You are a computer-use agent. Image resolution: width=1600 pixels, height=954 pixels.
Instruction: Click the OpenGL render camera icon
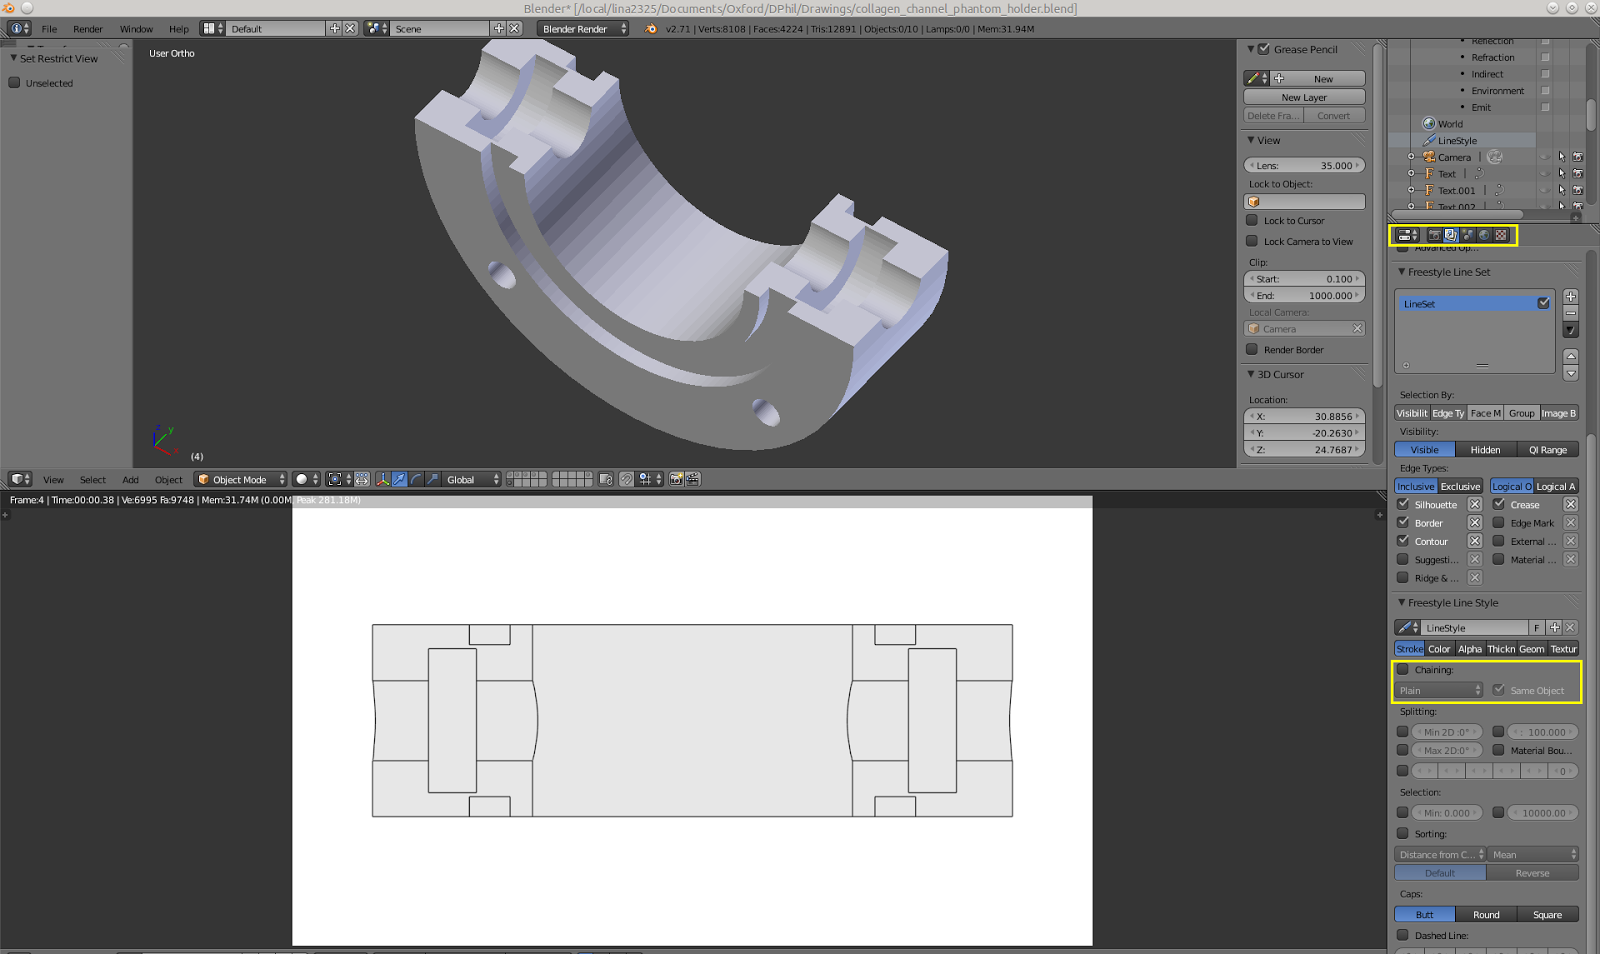(x=676, y=480)
